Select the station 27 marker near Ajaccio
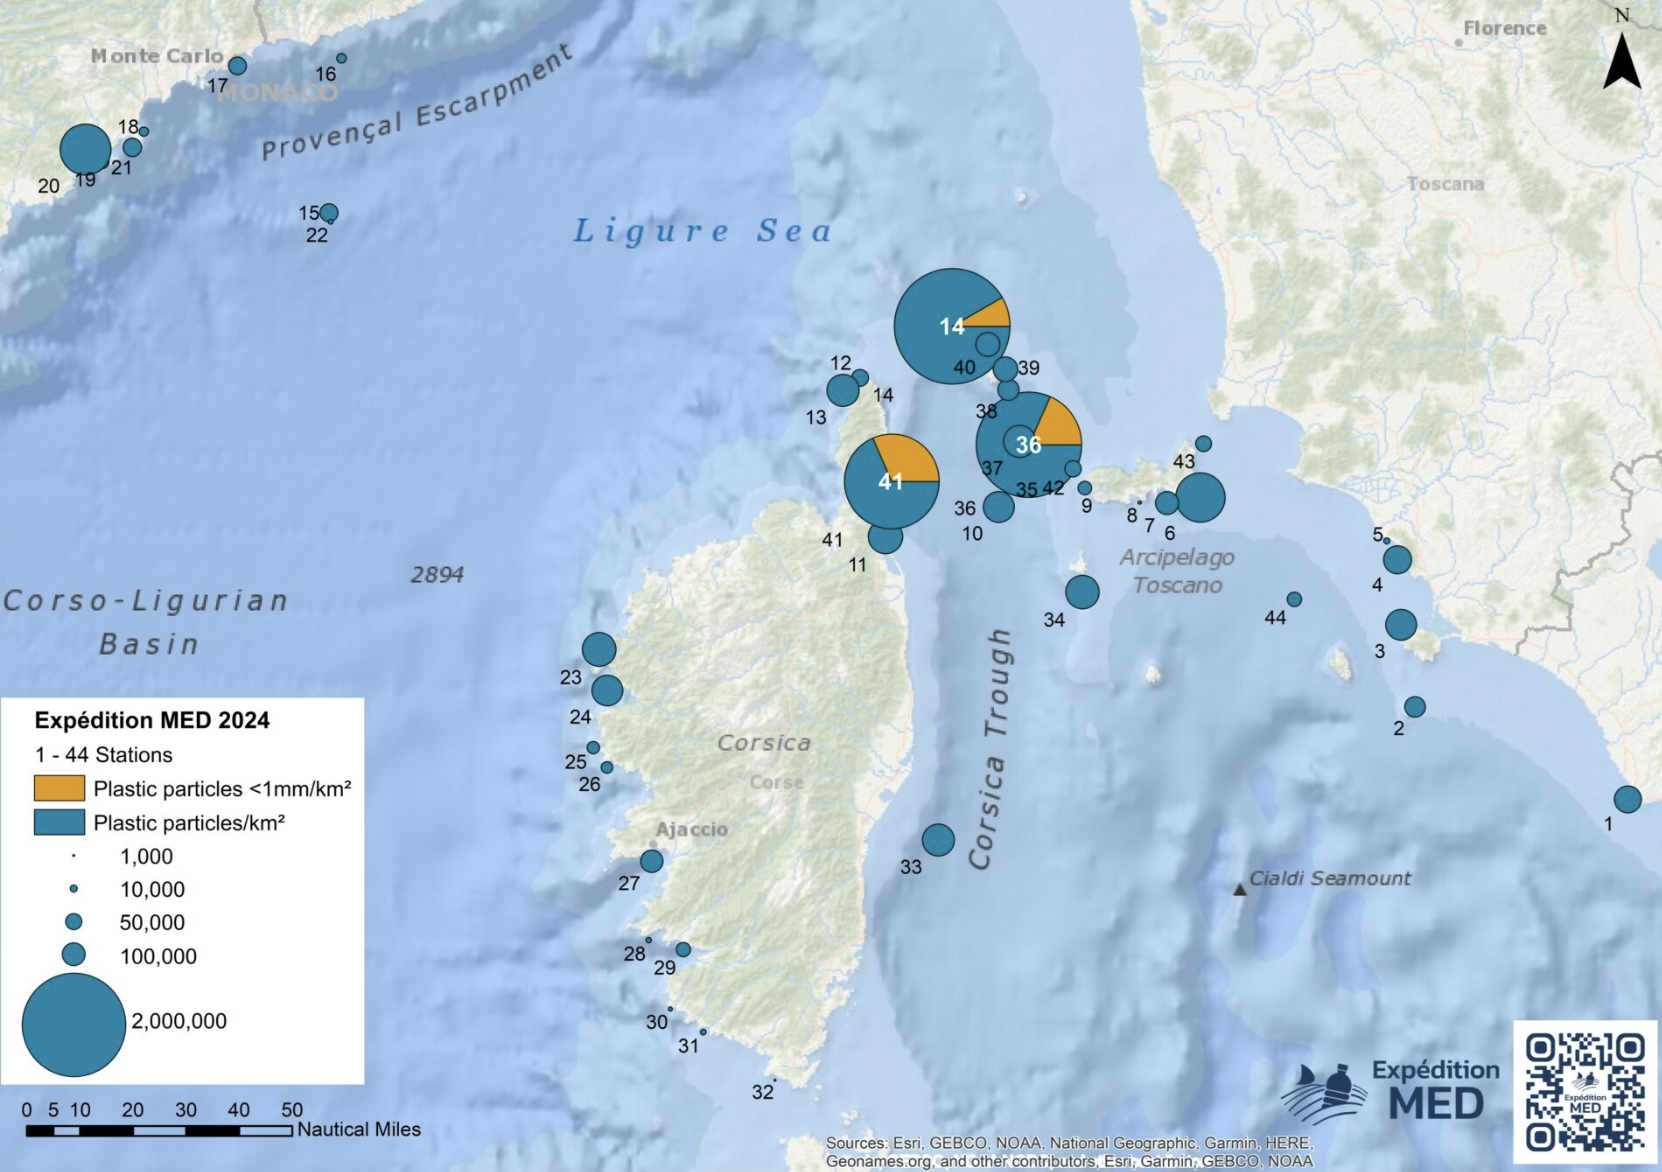Image resolution: width=1662 pixels, height=1172 pixels. pos(651,861)
